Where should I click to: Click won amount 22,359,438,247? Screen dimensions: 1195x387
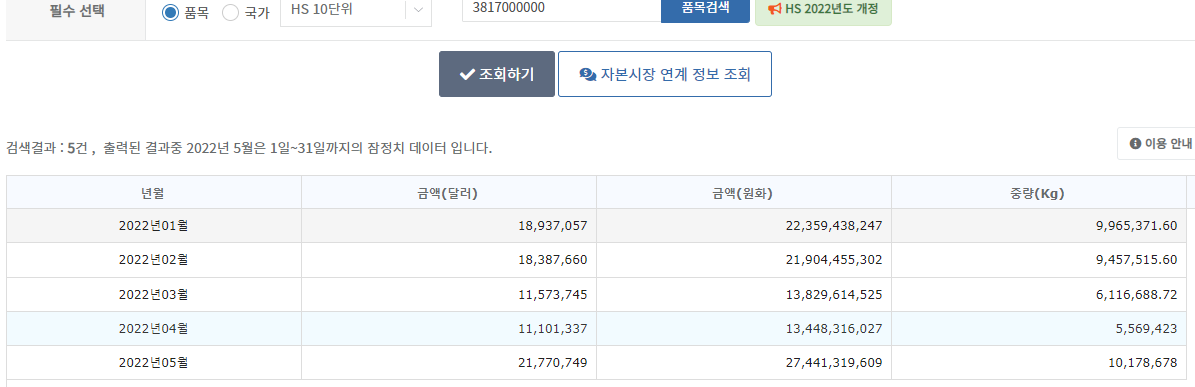pyautogui.click(x=834, y=225)
